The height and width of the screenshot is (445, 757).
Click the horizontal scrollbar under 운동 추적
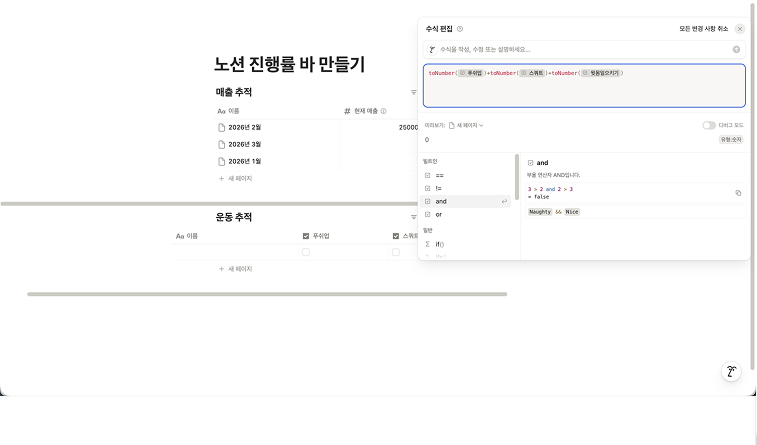[x=267, y=294]
